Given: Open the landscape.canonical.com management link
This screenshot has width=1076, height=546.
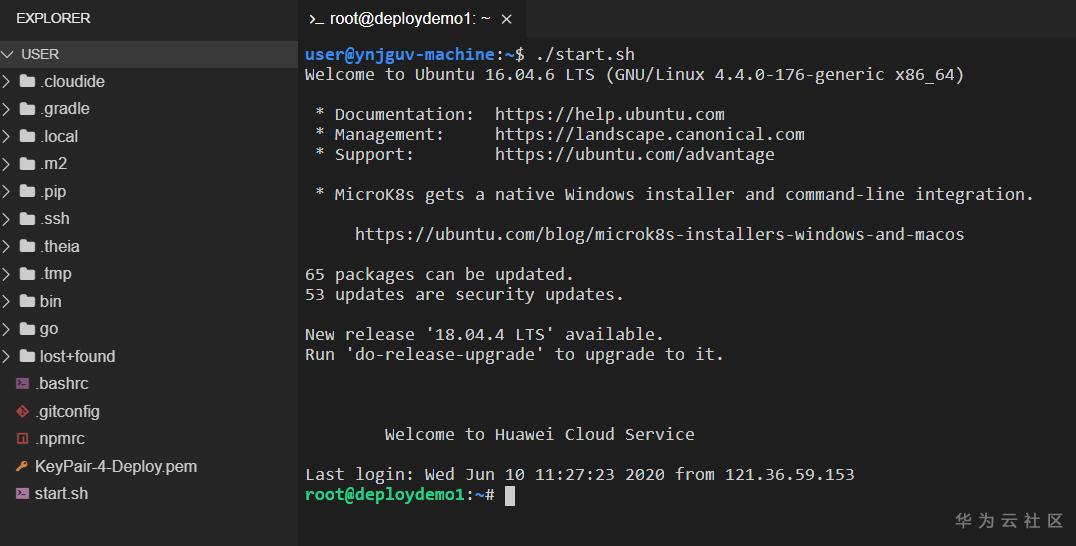Looking at the screenshot, I should coord(649,134).
